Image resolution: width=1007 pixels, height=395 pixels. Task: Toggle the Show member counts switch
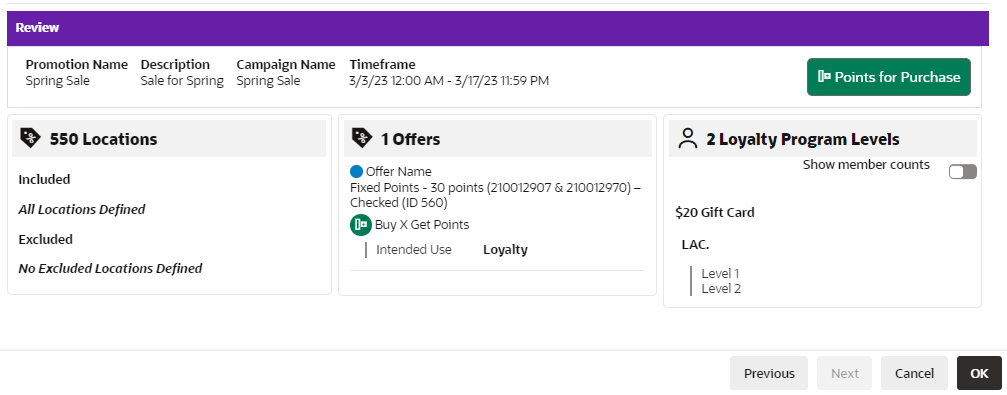(963, 171)
